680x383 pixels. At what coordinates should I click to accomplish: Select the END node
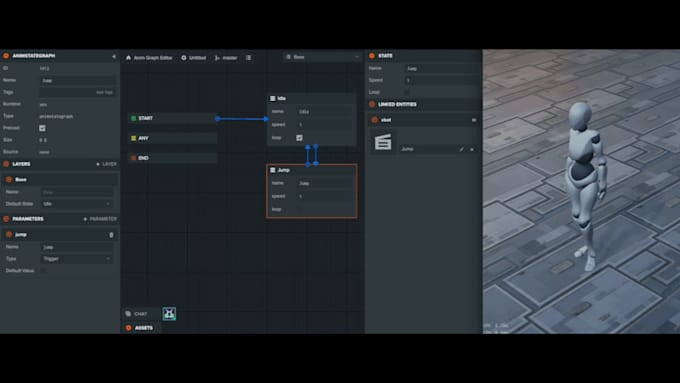(173, 158)
